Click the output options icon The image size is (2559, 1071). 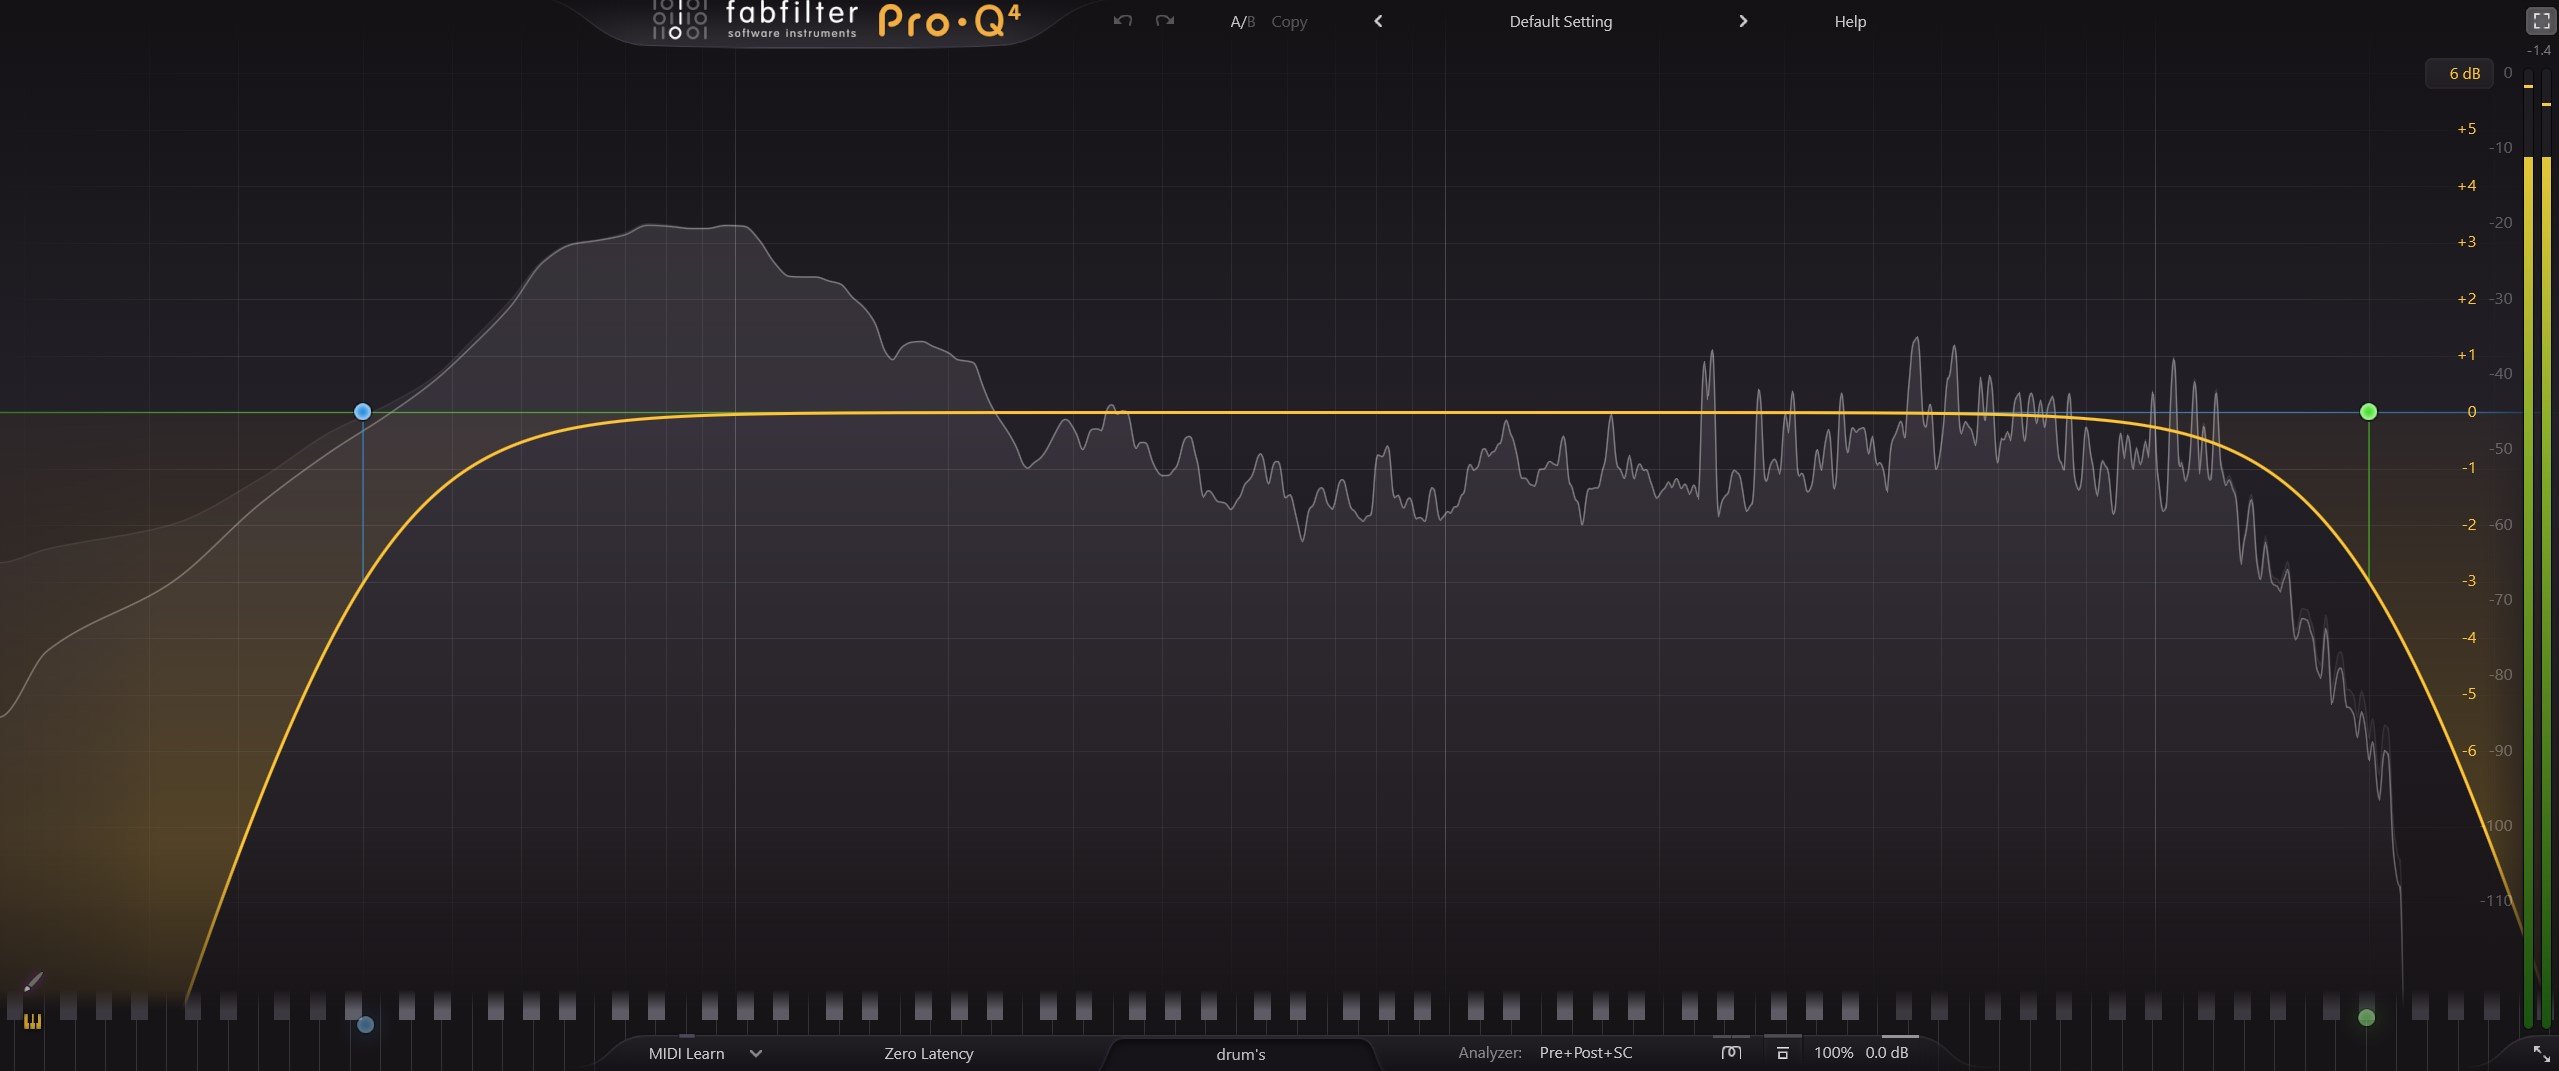click(1782, 1052)
